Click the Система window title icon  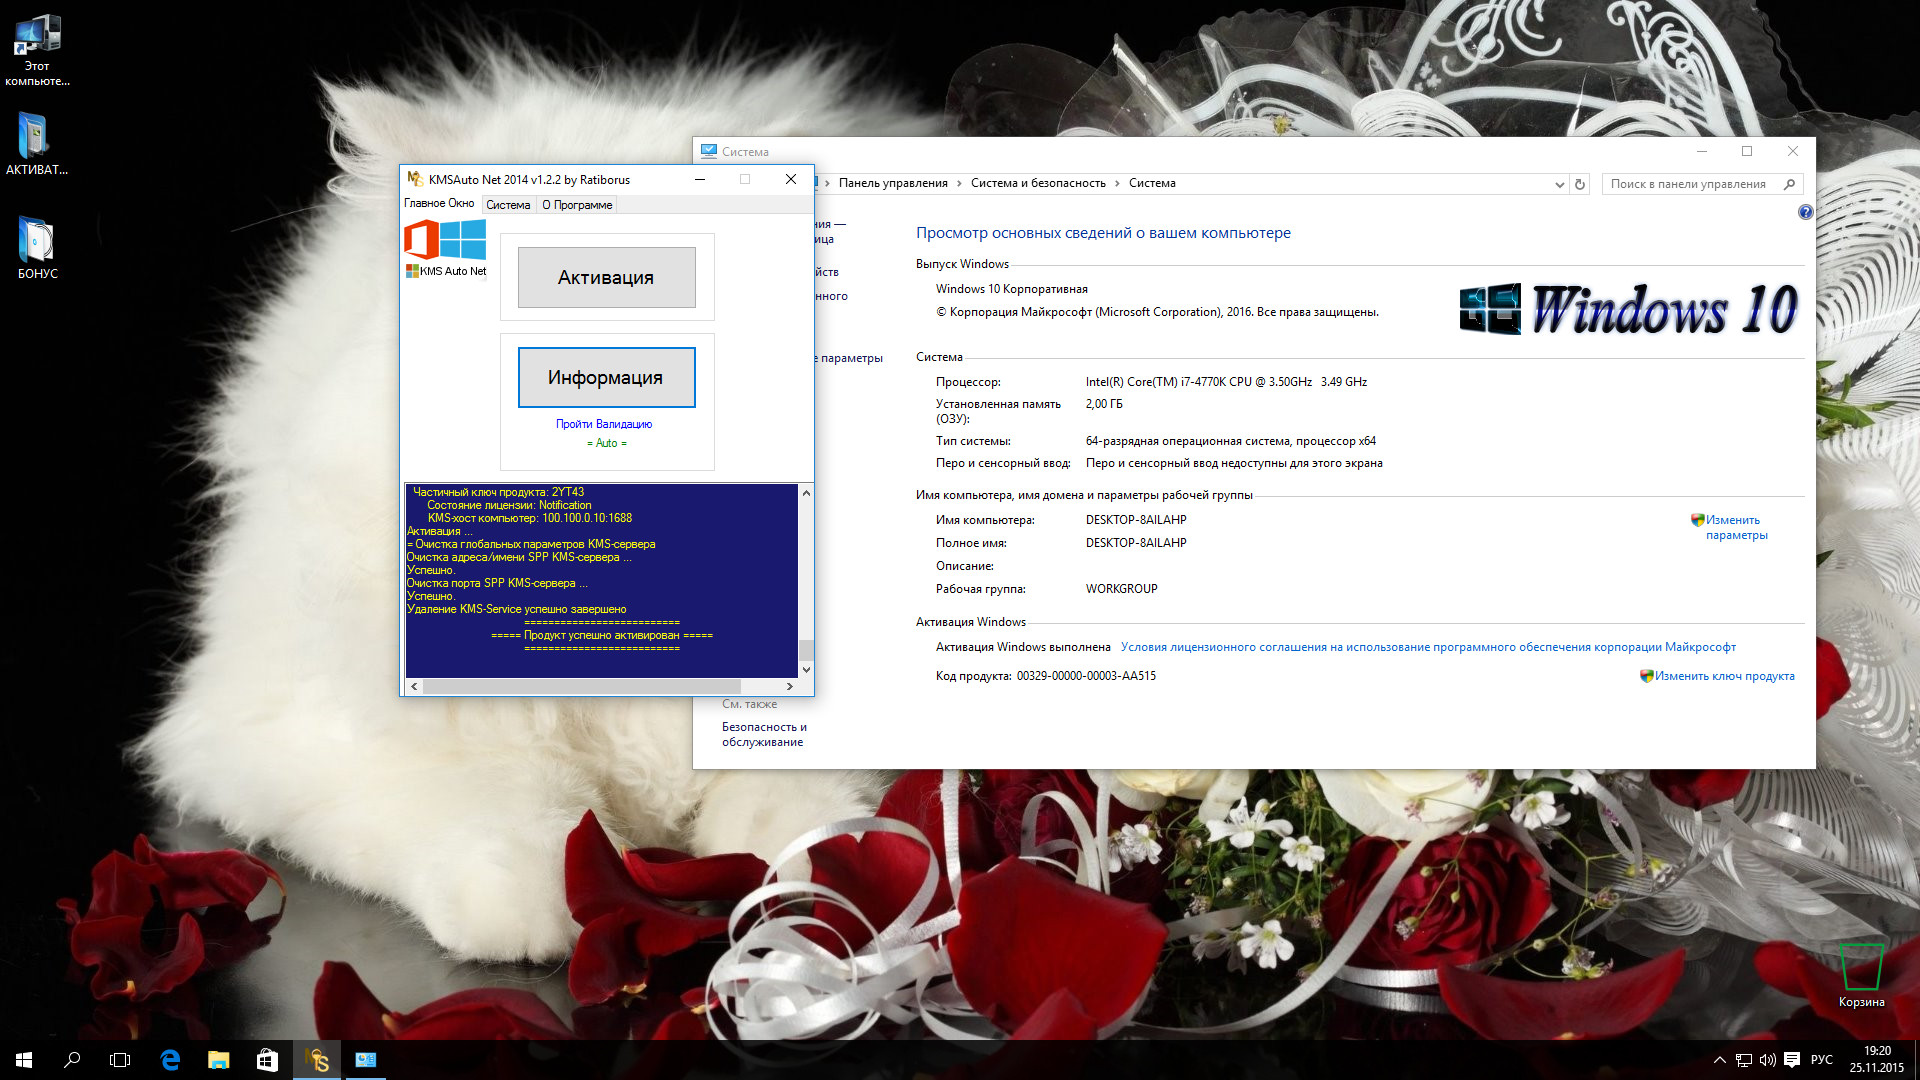[x=709, y=151]
